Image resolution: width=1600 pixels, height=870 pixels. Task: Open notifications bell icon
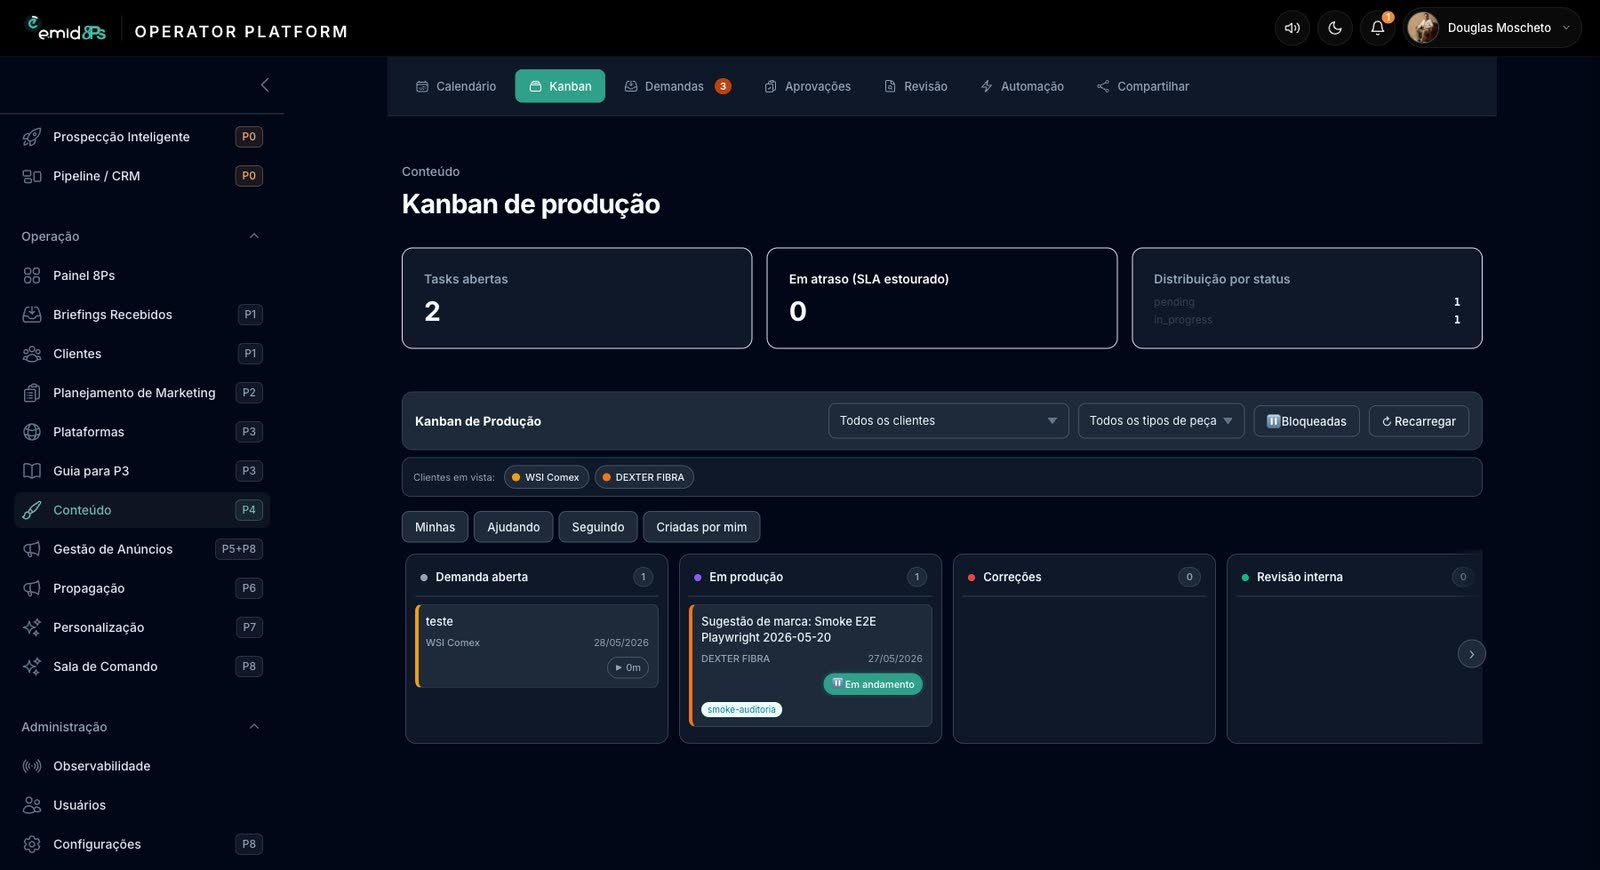click(x=1377, y=28)
